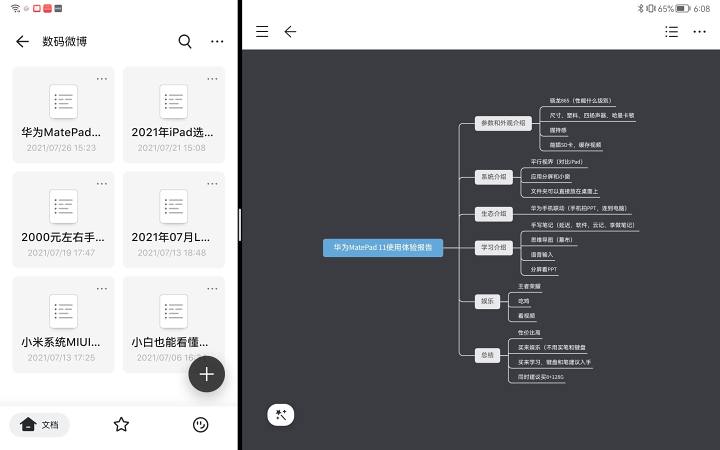The width and height of the screenshot is (720, 450).
Task: Open the 小白也能看懂 document title
Action: [169, 343]
